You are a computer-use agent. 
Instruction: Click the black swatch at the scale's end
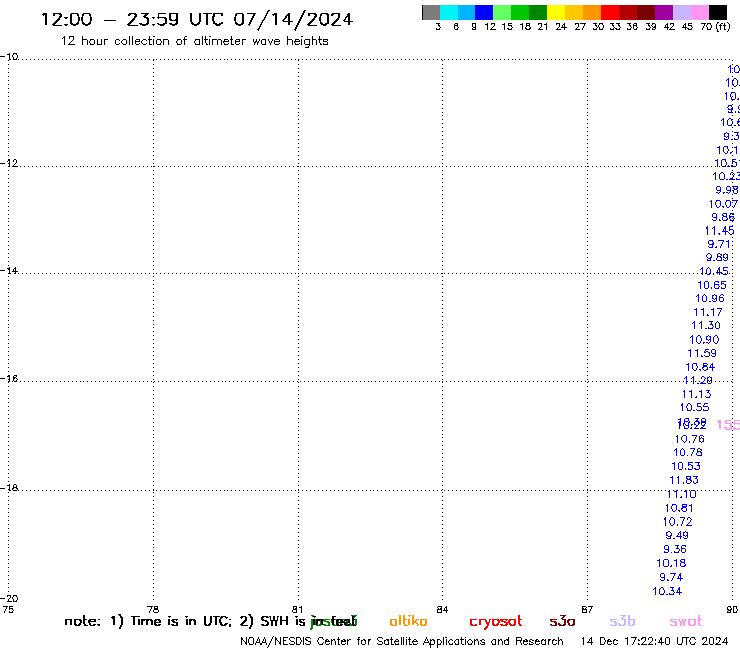pyautogui.click(x=718, y=12)
